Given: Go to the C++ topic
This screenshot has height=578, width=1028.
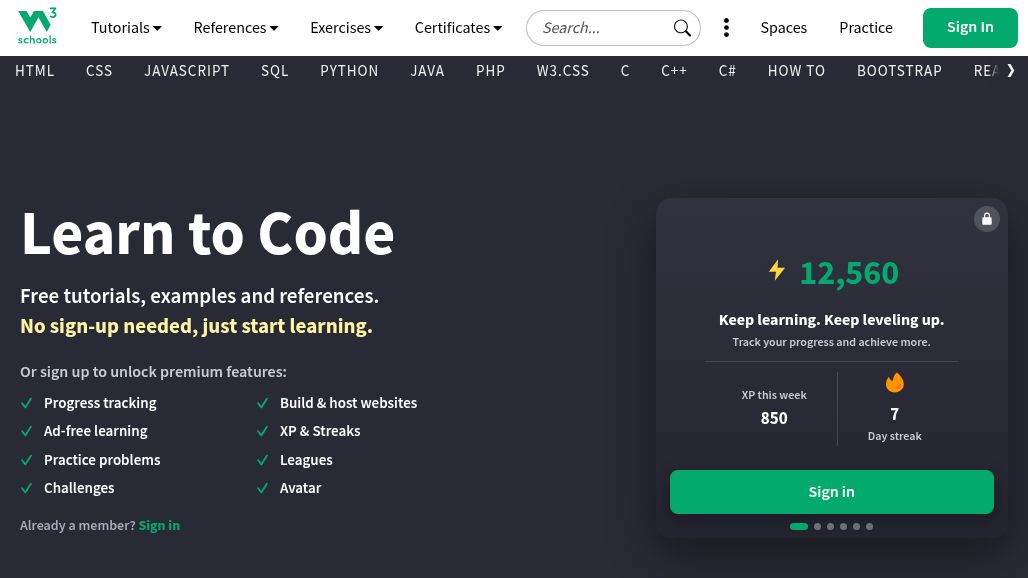Looking at the screenshot, I should click(x=674, y=71).
